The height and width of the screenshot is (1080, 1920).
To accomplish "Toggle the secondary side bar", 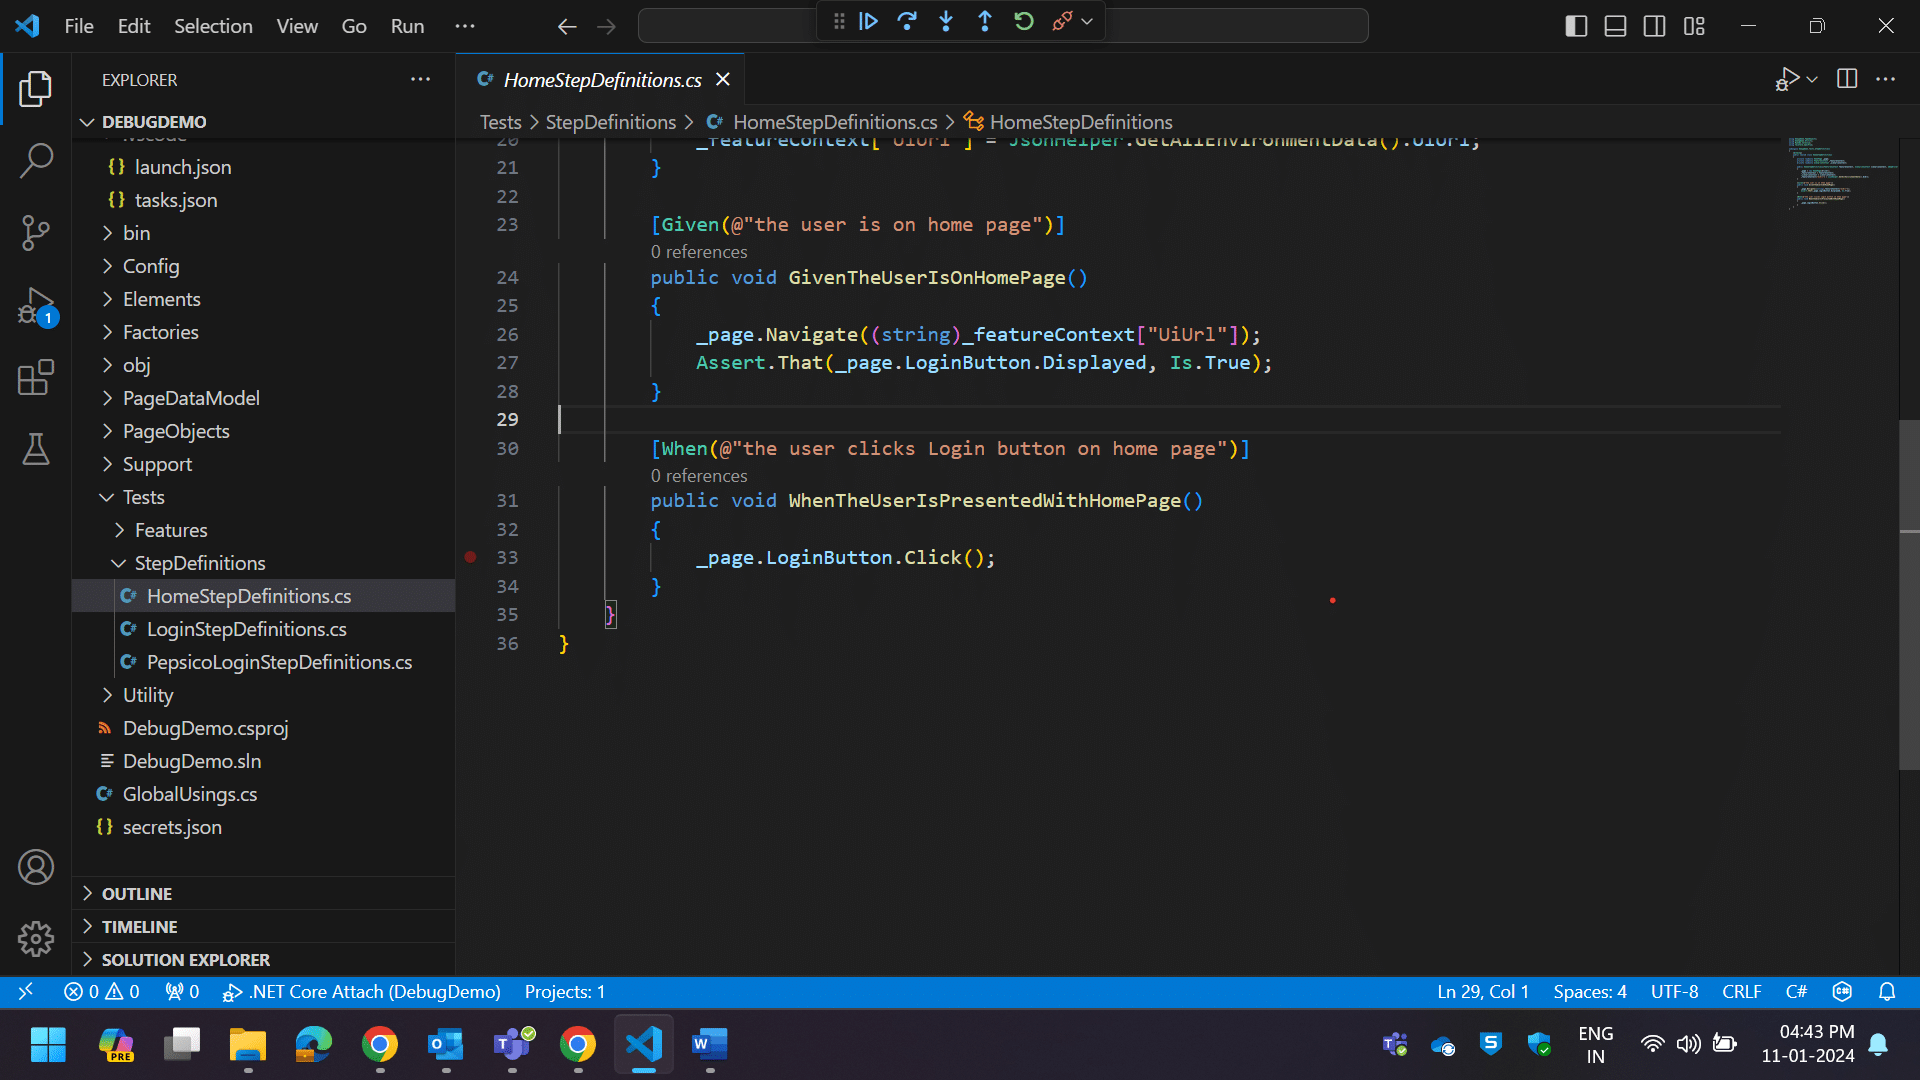I will [x=1655, y=26].
